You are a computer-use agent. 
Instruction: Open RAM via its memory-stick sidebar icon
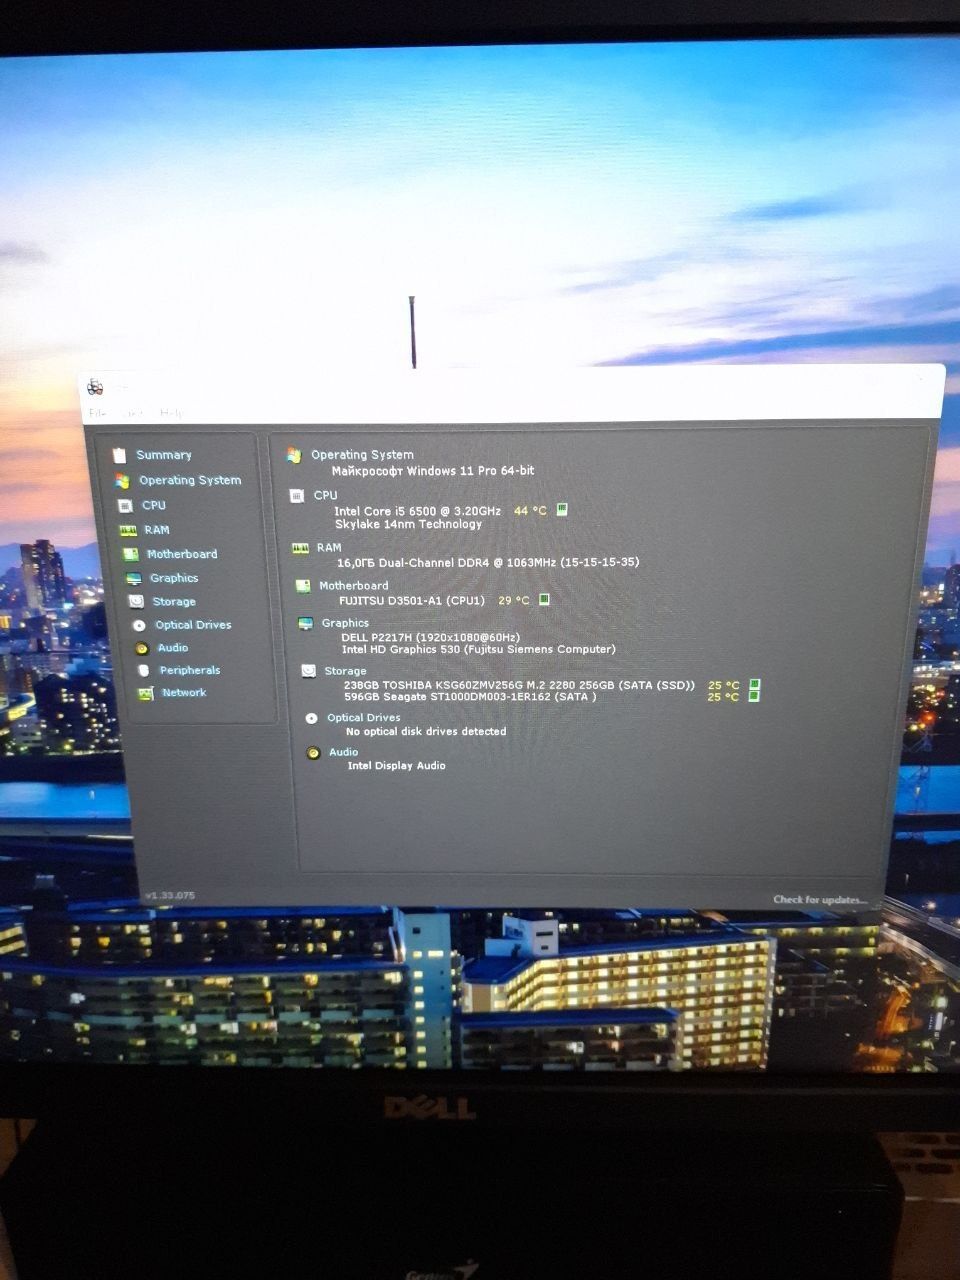point(128,531)
